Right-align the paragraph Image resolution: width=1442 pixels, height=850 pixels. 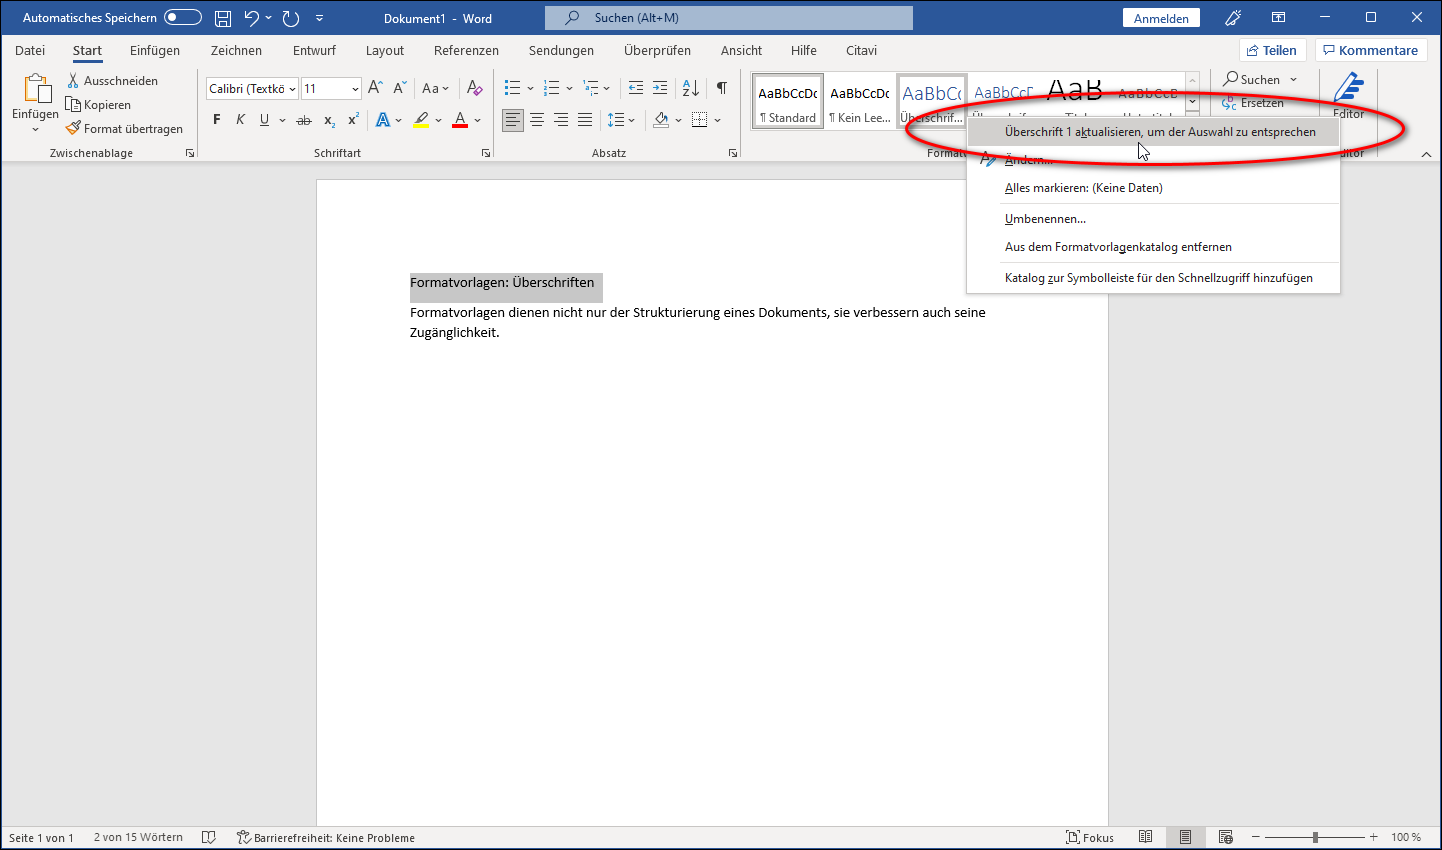pos(561,120)
